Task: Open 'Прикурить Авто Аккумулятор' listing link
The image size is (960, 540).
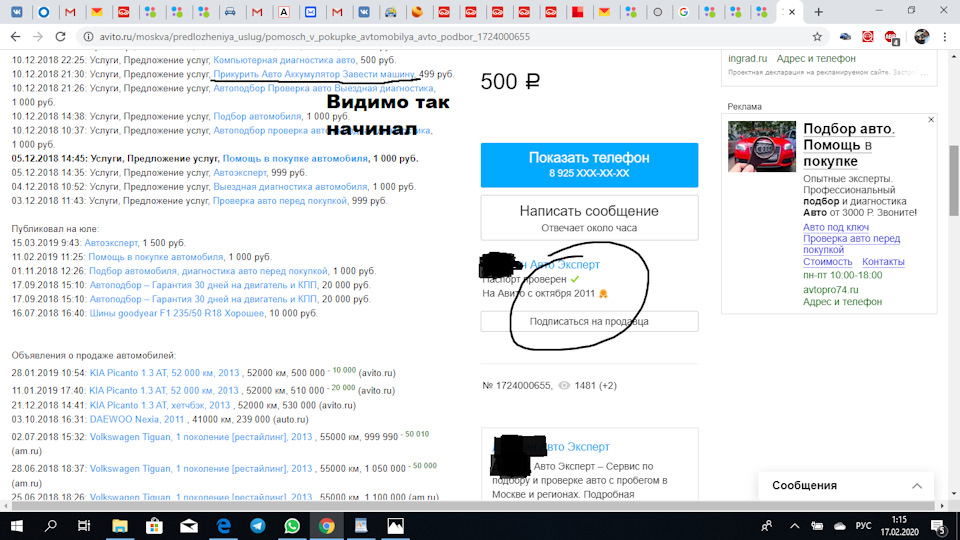Action: pos(313,74)
